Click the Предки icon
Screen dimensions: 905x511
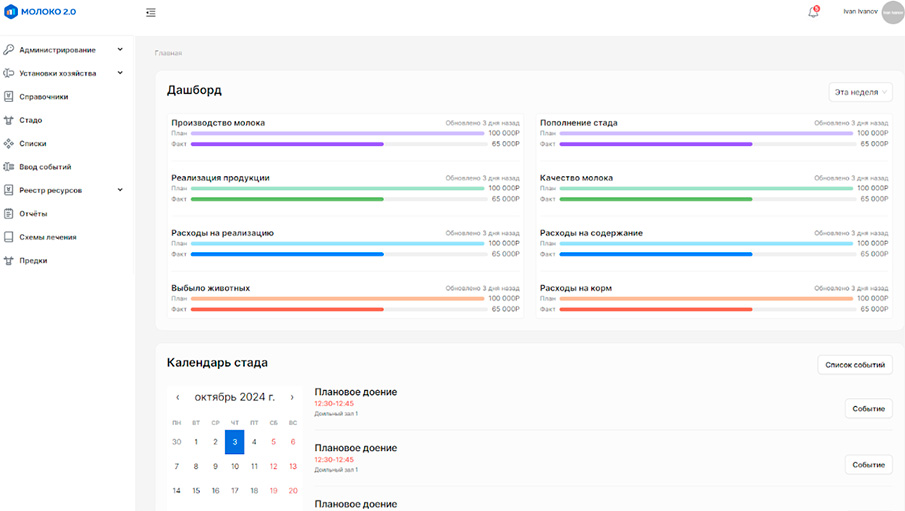tap(9, 260)
